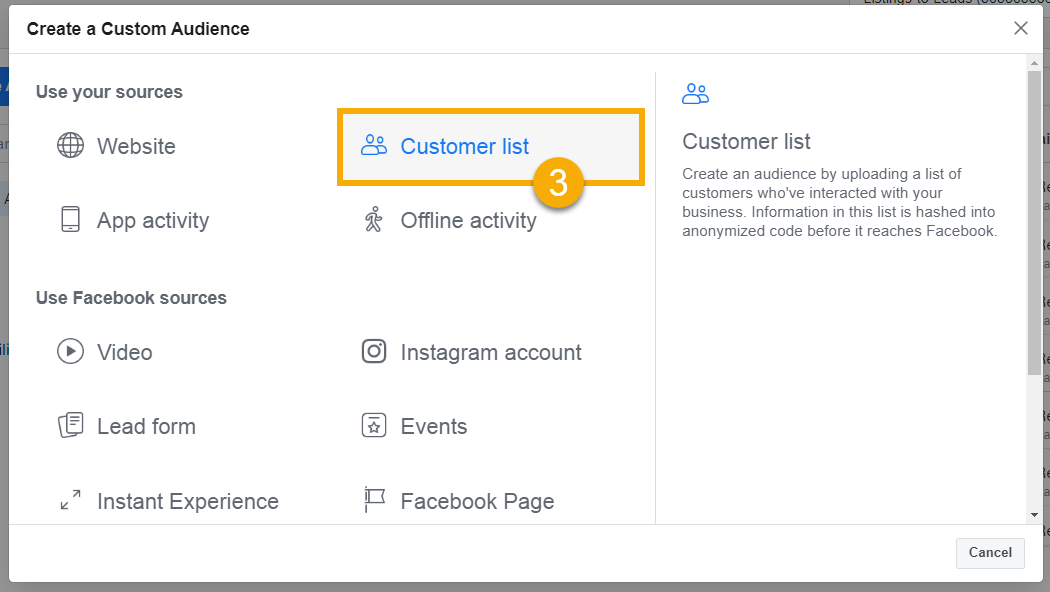This screenshot has height=592, width=1050.
Task: Click the Instagram account camera icon
Action: coord(374,351)
